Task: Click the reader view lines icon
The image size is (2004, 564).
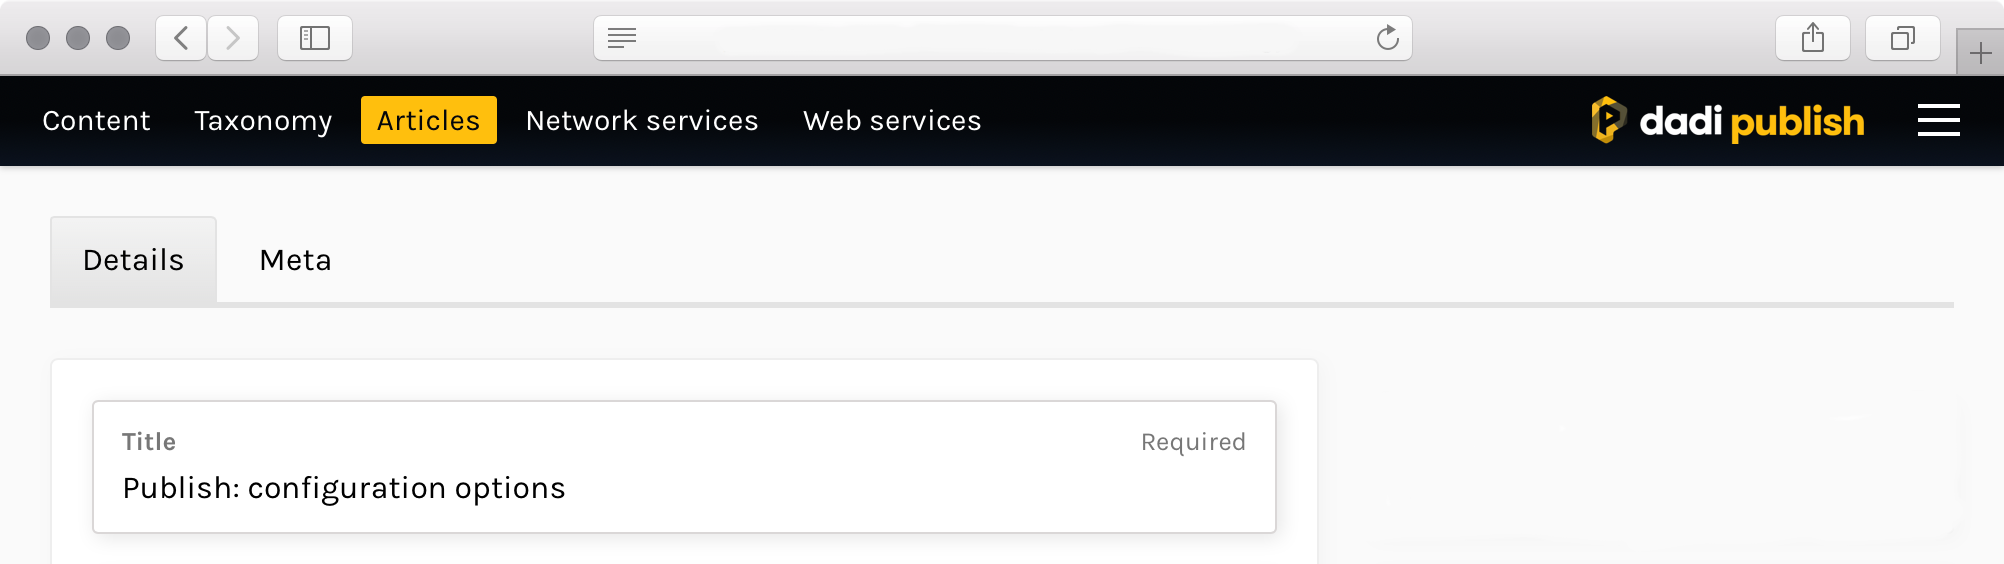Action: click(x=622, y=38)
